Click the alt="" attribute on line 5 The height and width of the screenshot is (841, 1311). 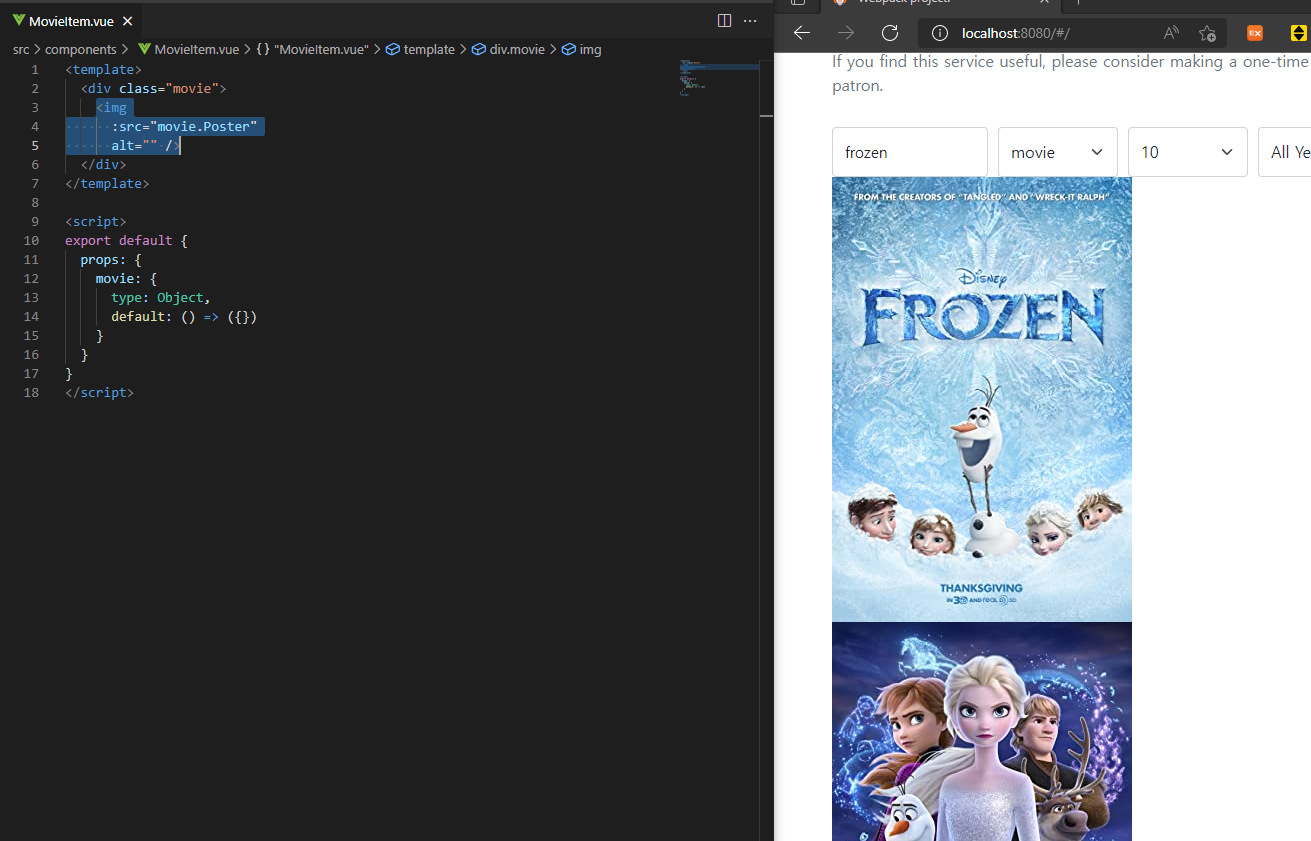tap(134, 146)
